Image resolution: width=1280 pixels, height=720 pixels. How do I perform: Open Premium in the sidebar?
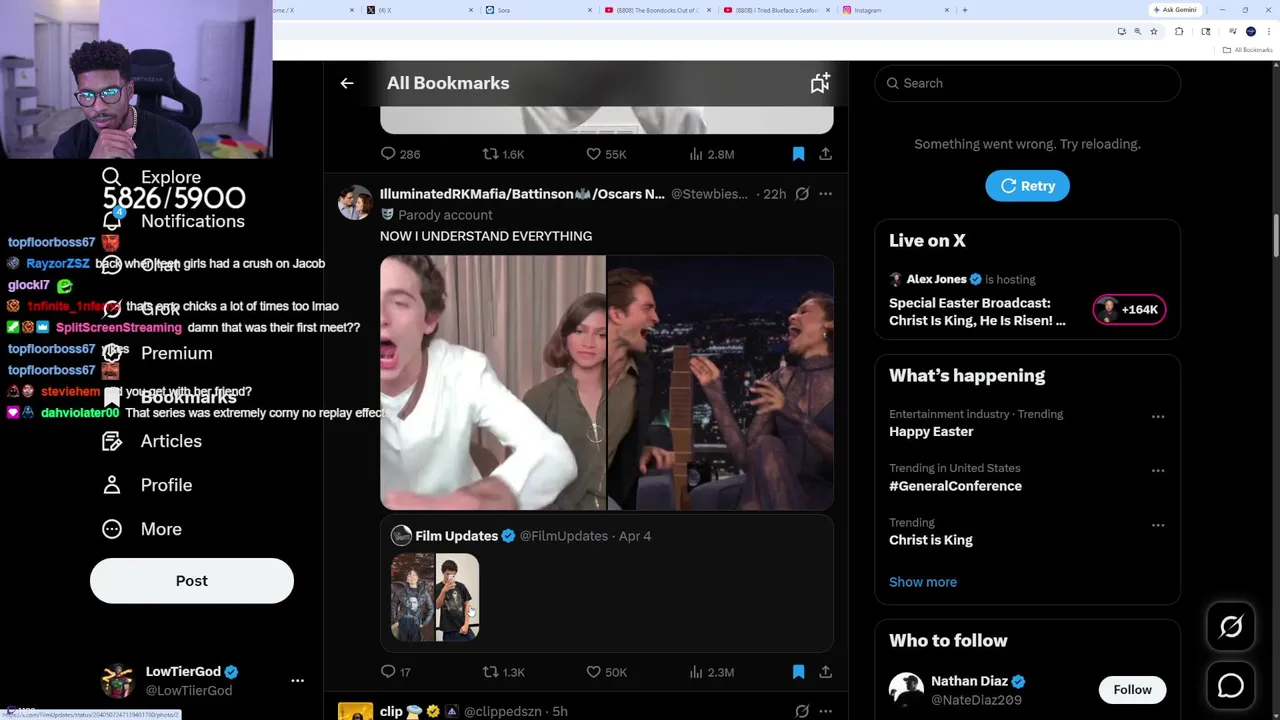(x=158, y=353)
